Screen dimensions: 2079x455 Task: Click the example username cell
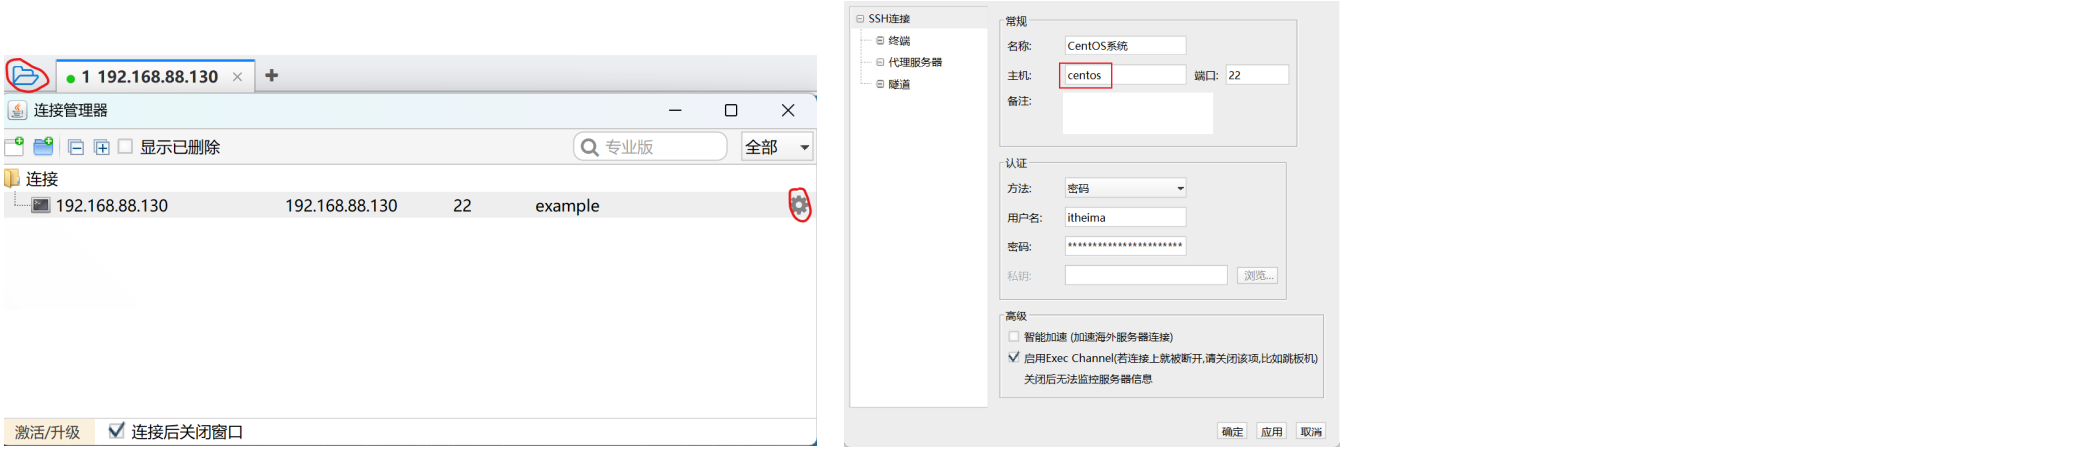point(567,206)
